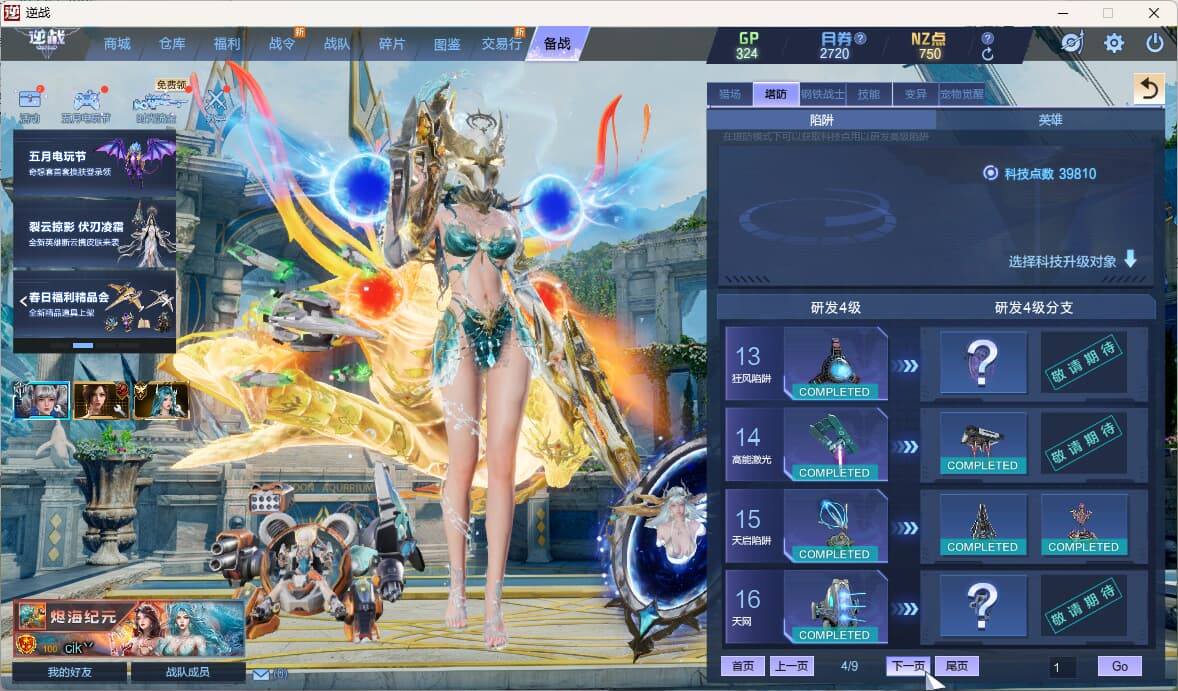Select trap 16 天网 icon
The width and height of the screenshot is (1178, 691).
[835, 607]
